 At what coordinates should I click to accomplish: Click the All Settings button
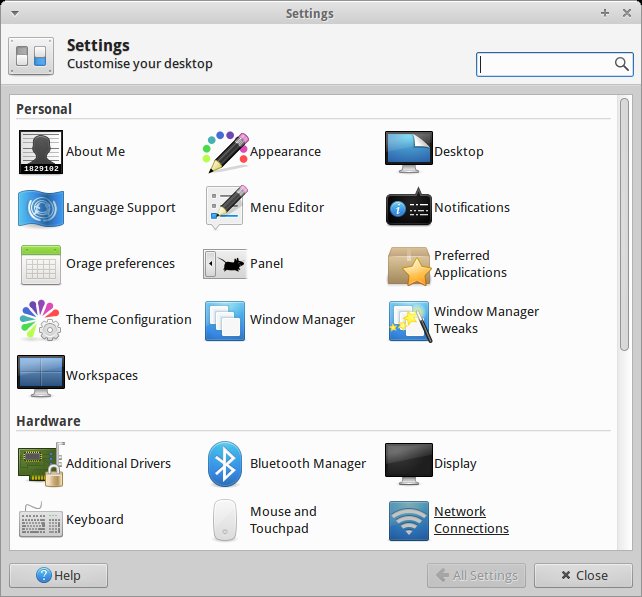[476, 575]
